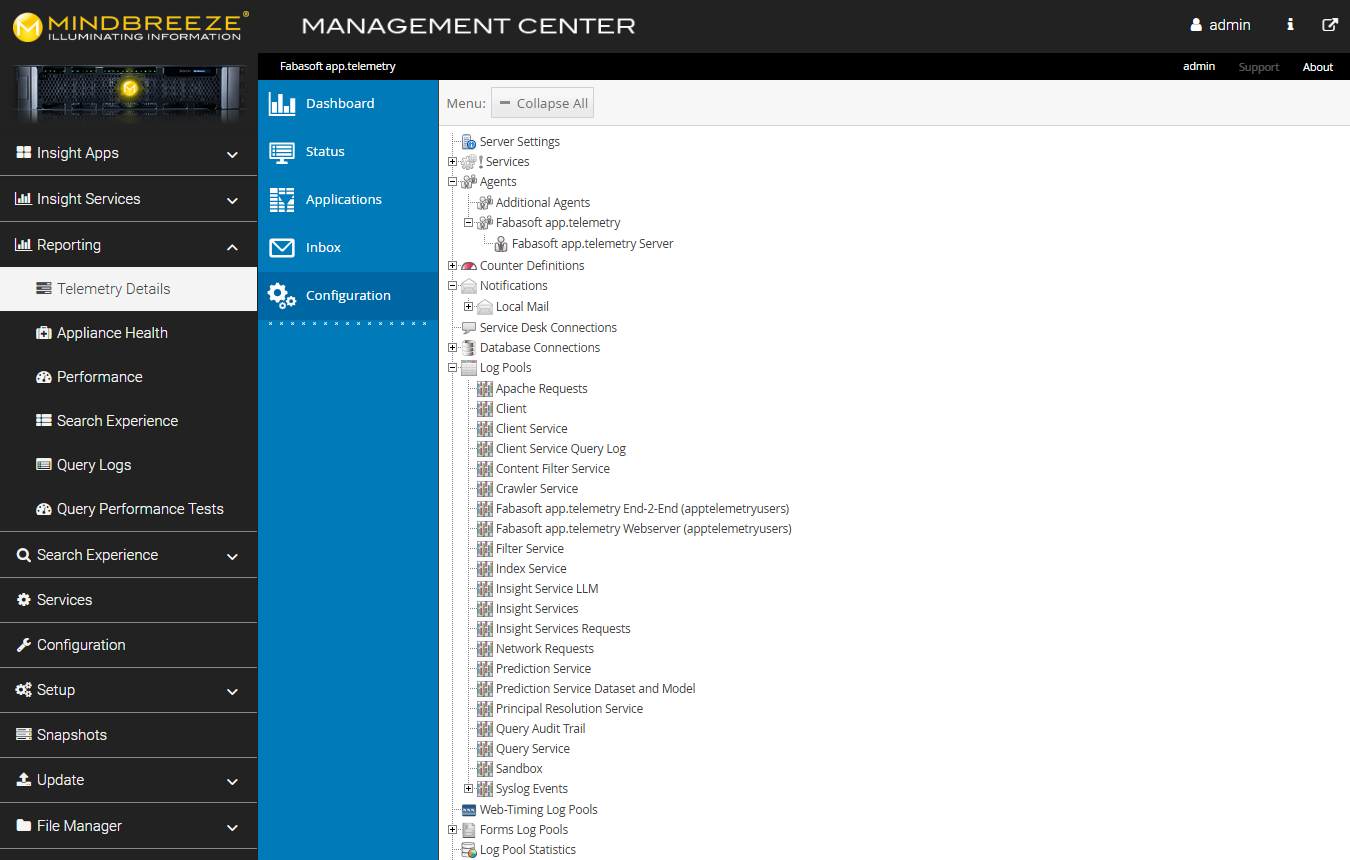Viewport: 1350px width, 860px height.
Task: Select the Sandbox log pool
Action: tap(519, 769)
